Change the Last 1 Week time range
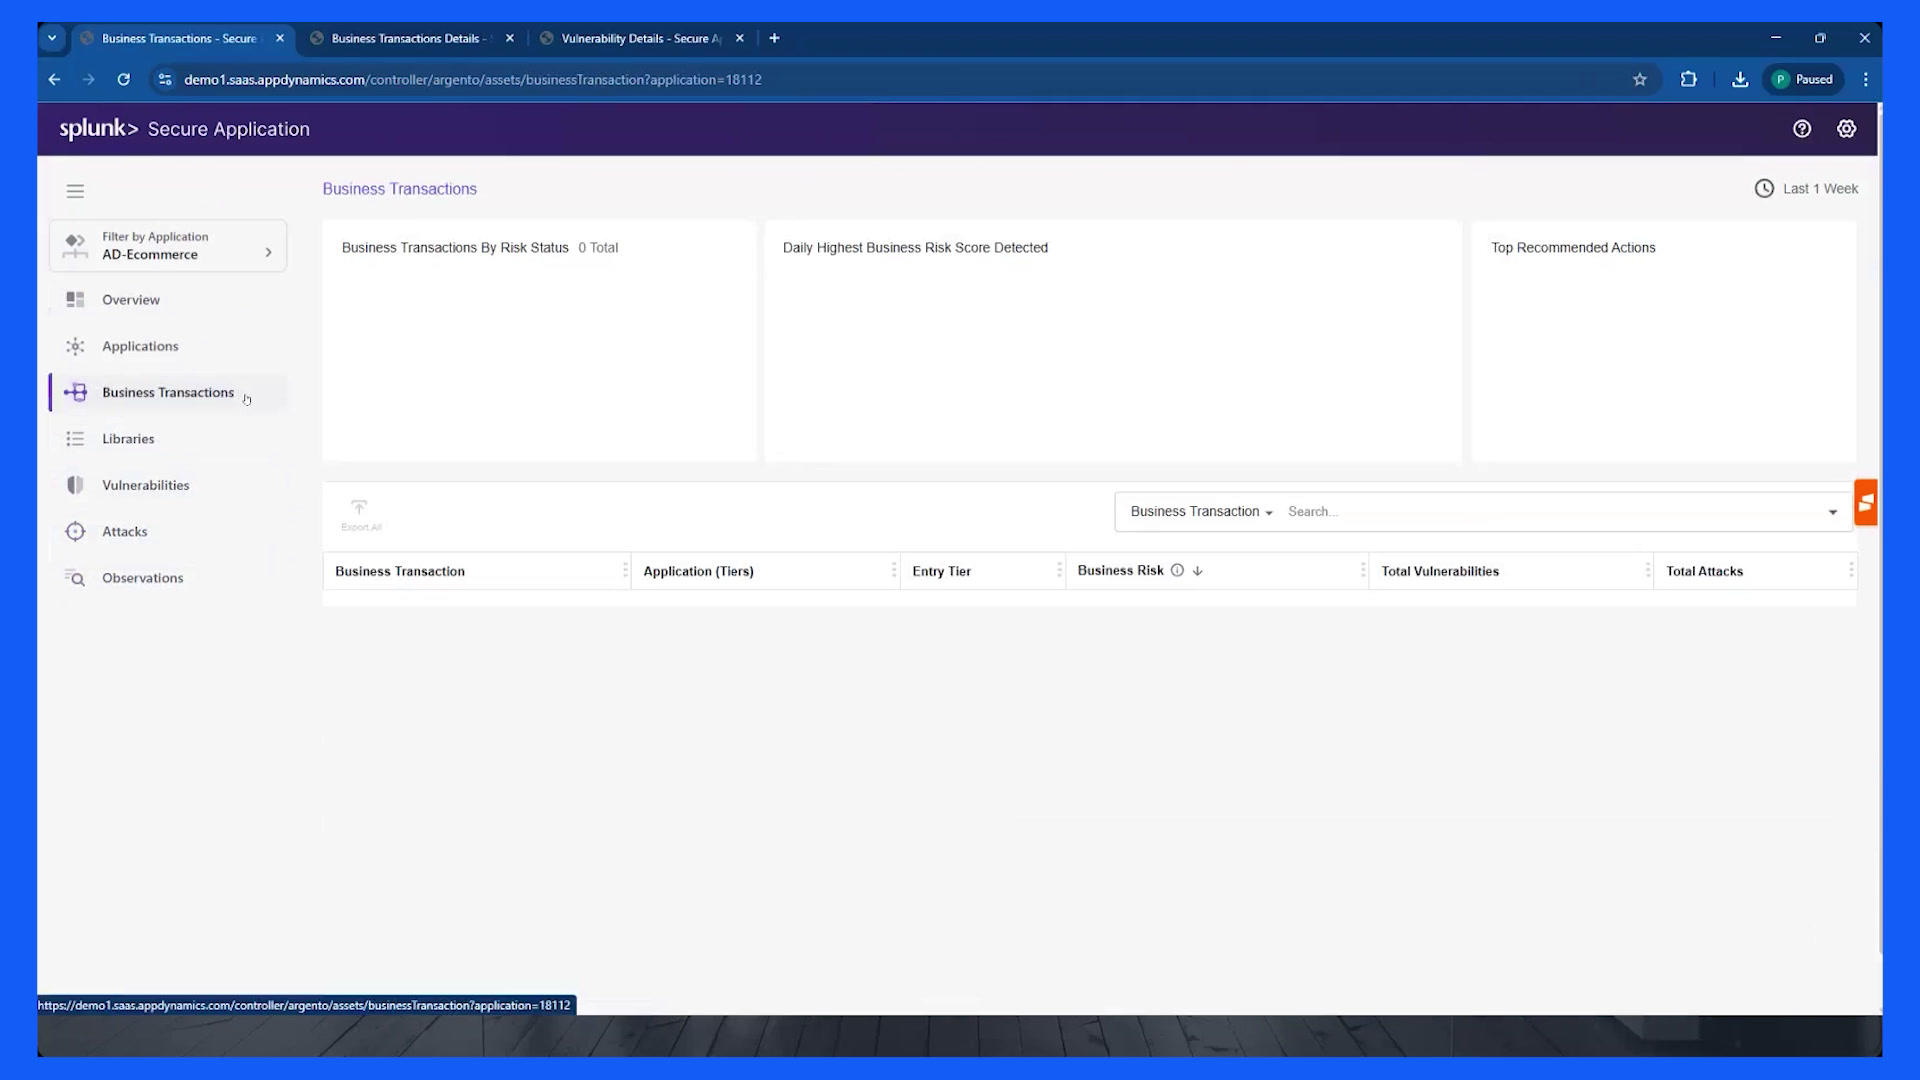The width and height of the screenshot is (1920, 1080). (1806, 189)
